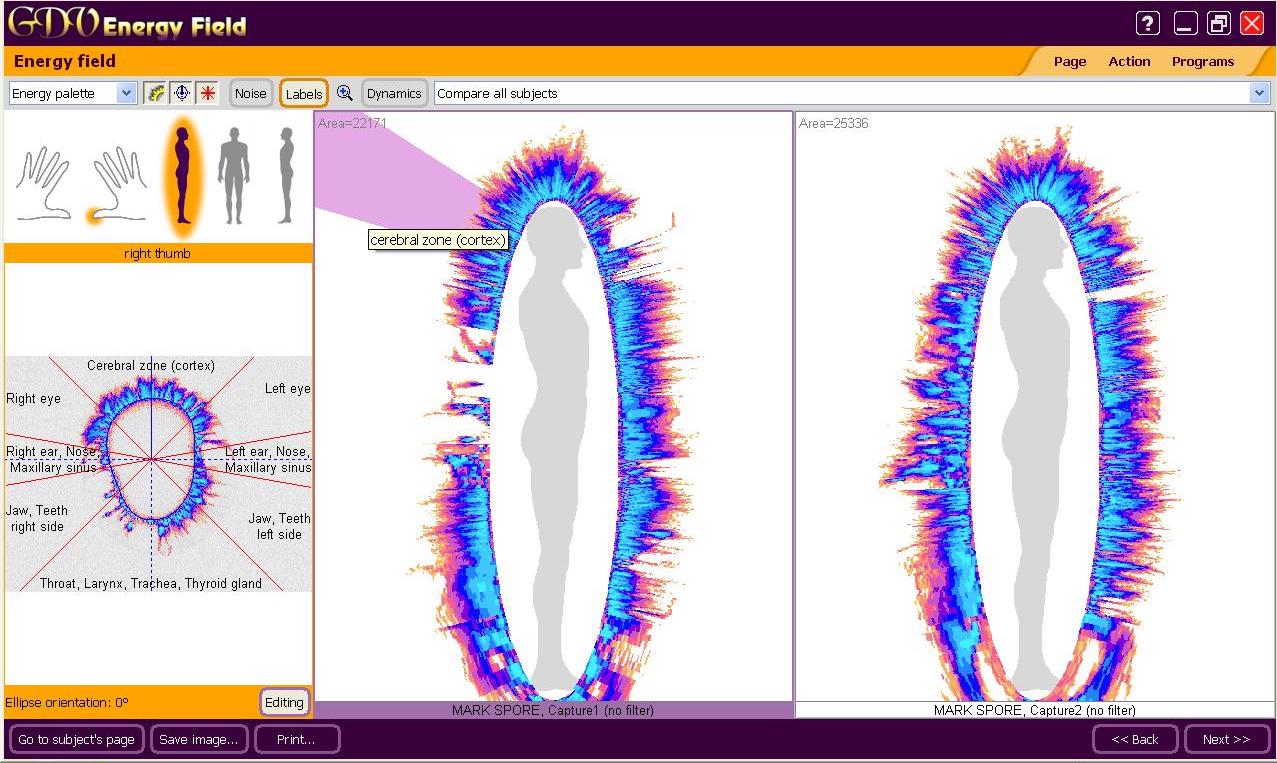The width and height of the screenshot is (1277, 763).
Task: Click the MARK SPORE, Capture2 caption
Action: tap(1034, 710)
